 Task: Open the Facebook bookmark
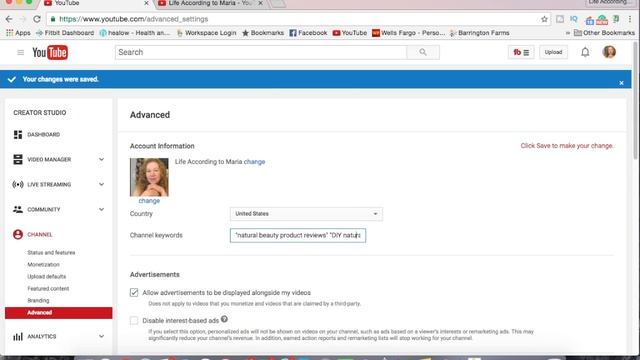coord(308,33)
